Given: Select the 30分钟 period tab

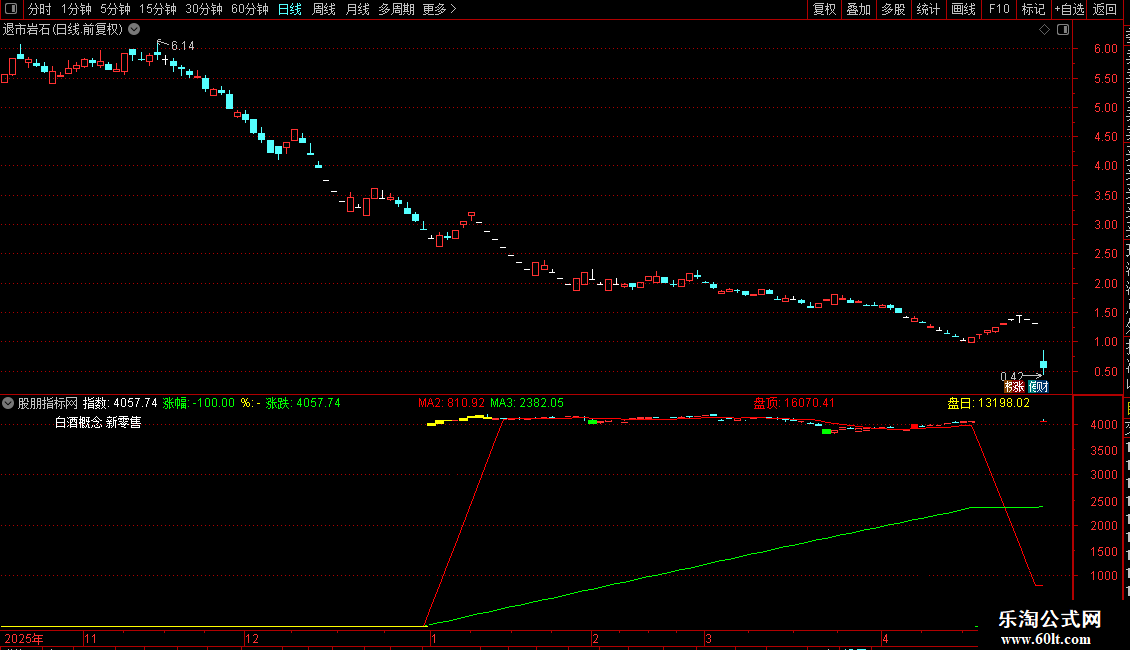Looking at the screenshot, I should 204,9.
